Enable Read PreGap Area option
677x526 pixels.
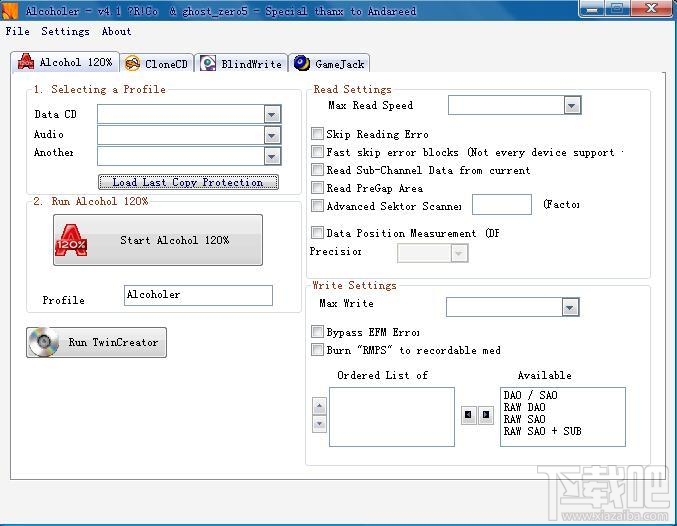[317, 187]
